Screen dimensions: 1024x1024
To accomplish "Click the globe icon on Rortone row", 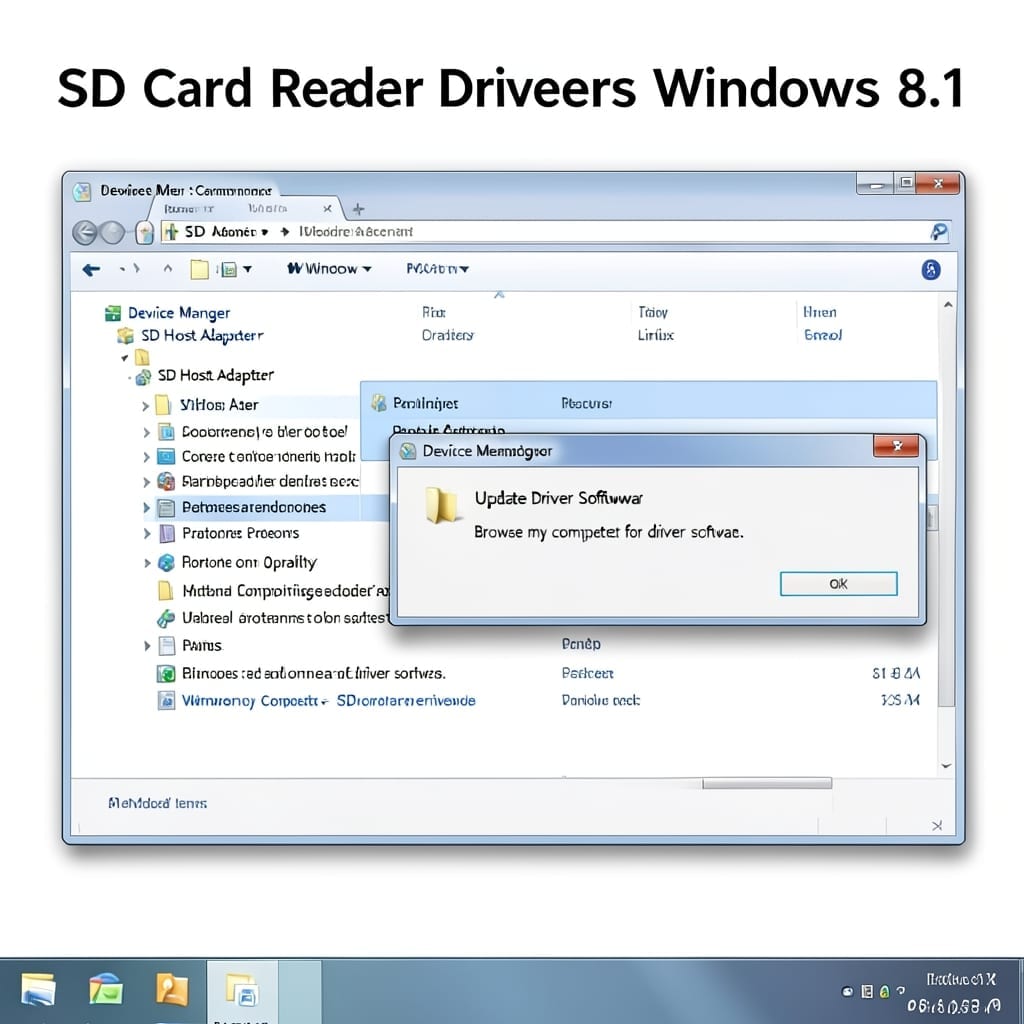I will point(167,562).
